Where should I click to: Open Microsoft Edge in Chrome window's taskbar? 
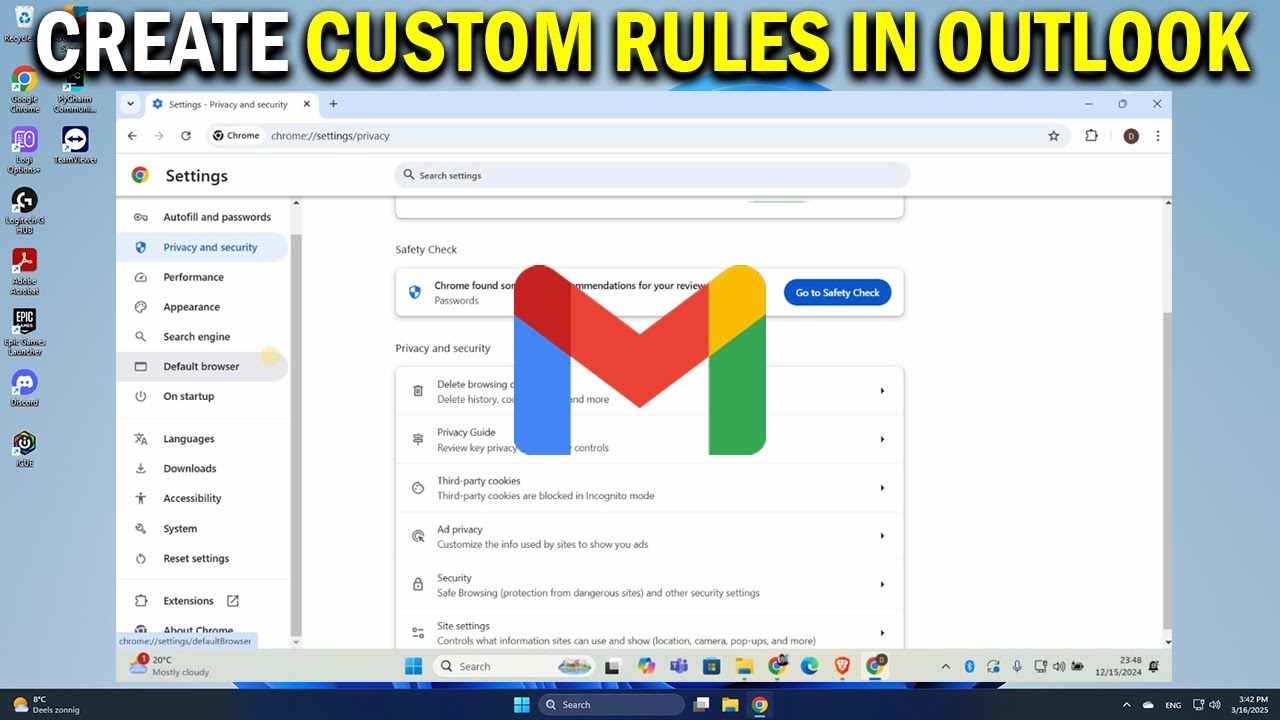coord(810,665)
